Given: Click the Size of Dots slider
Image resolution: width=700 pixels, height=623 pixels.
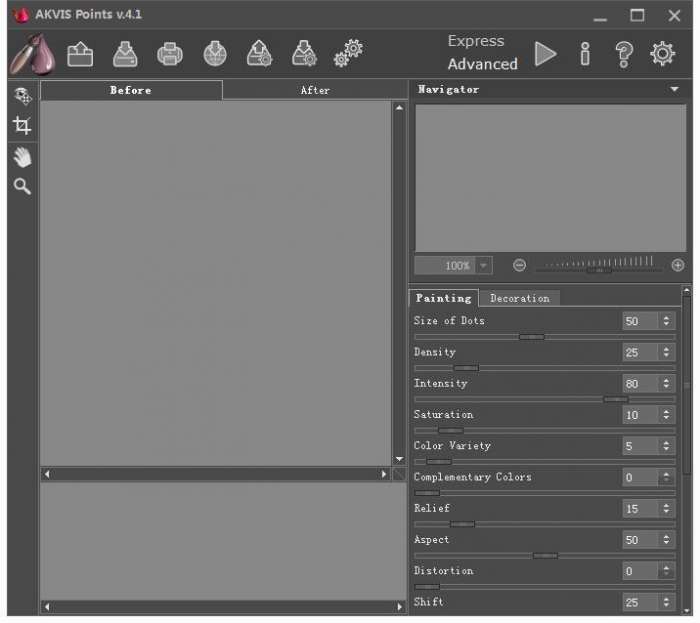Looking at the screenshot, I should coord(545,337).
